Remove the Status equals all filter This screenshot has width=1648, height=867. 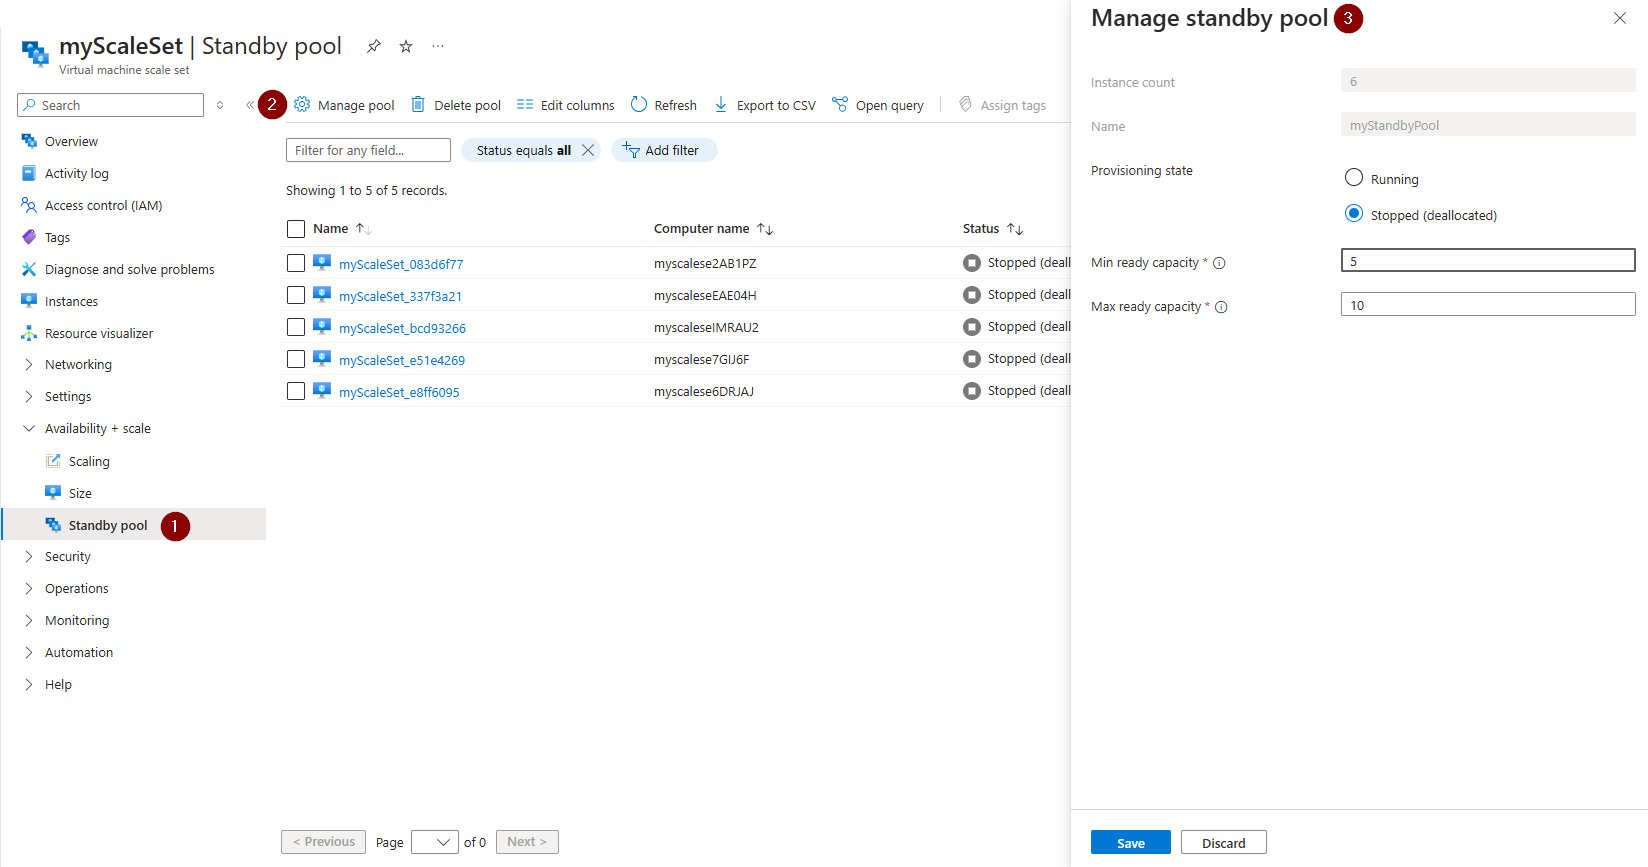588,150
